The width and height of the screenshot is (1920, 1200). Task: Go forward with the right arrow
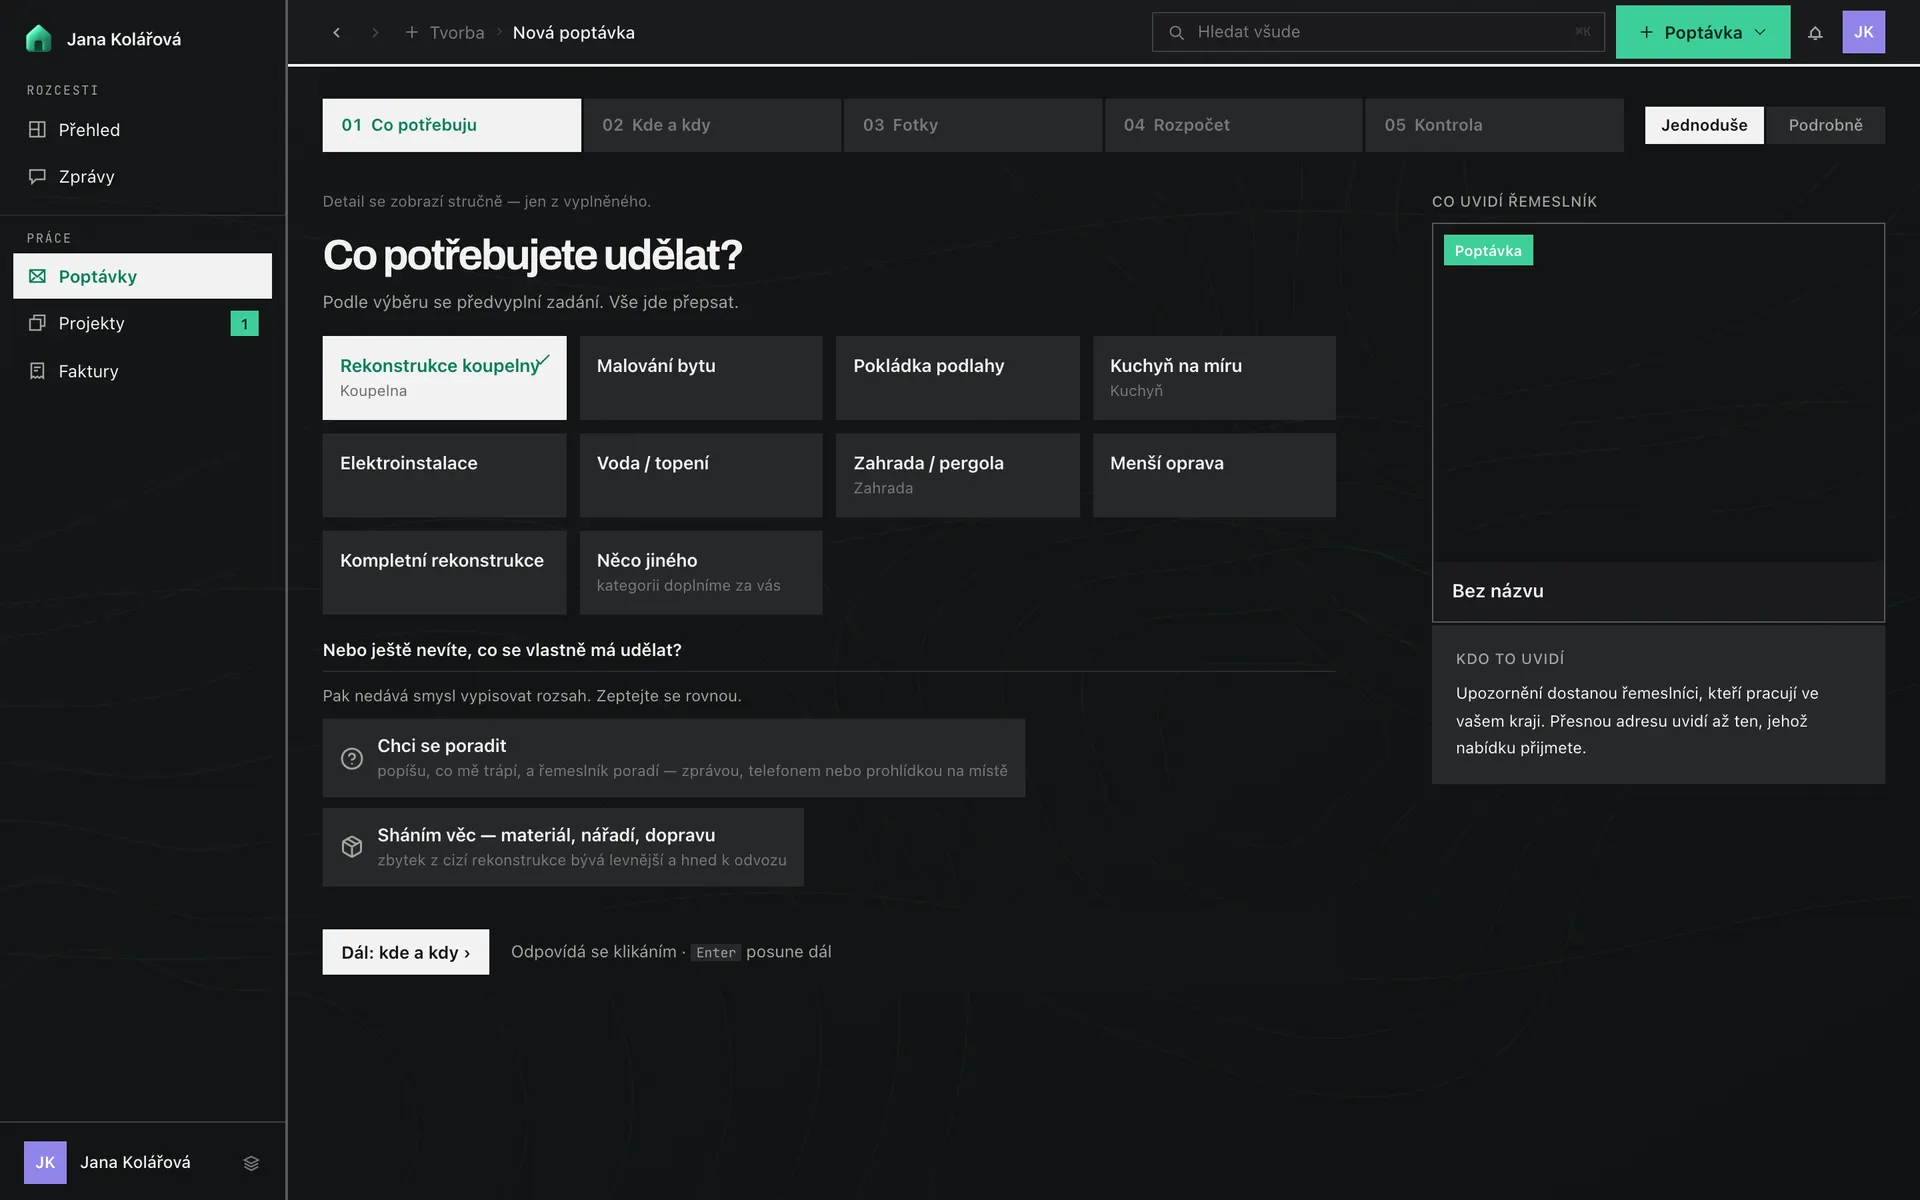pos(375,32)
